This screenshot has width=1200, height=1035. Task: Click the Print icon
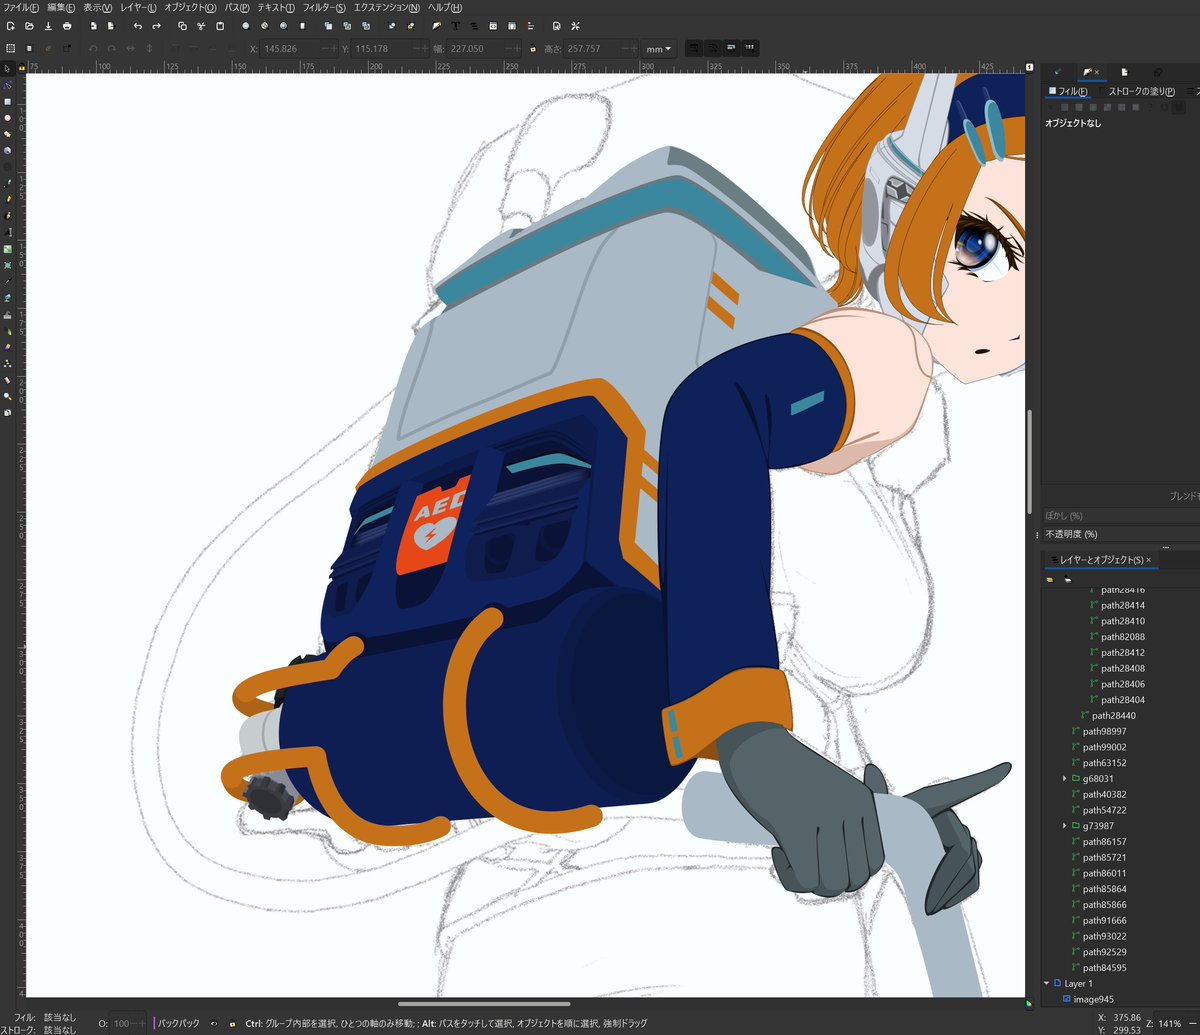pyautogui.click(x=67, y=26)
